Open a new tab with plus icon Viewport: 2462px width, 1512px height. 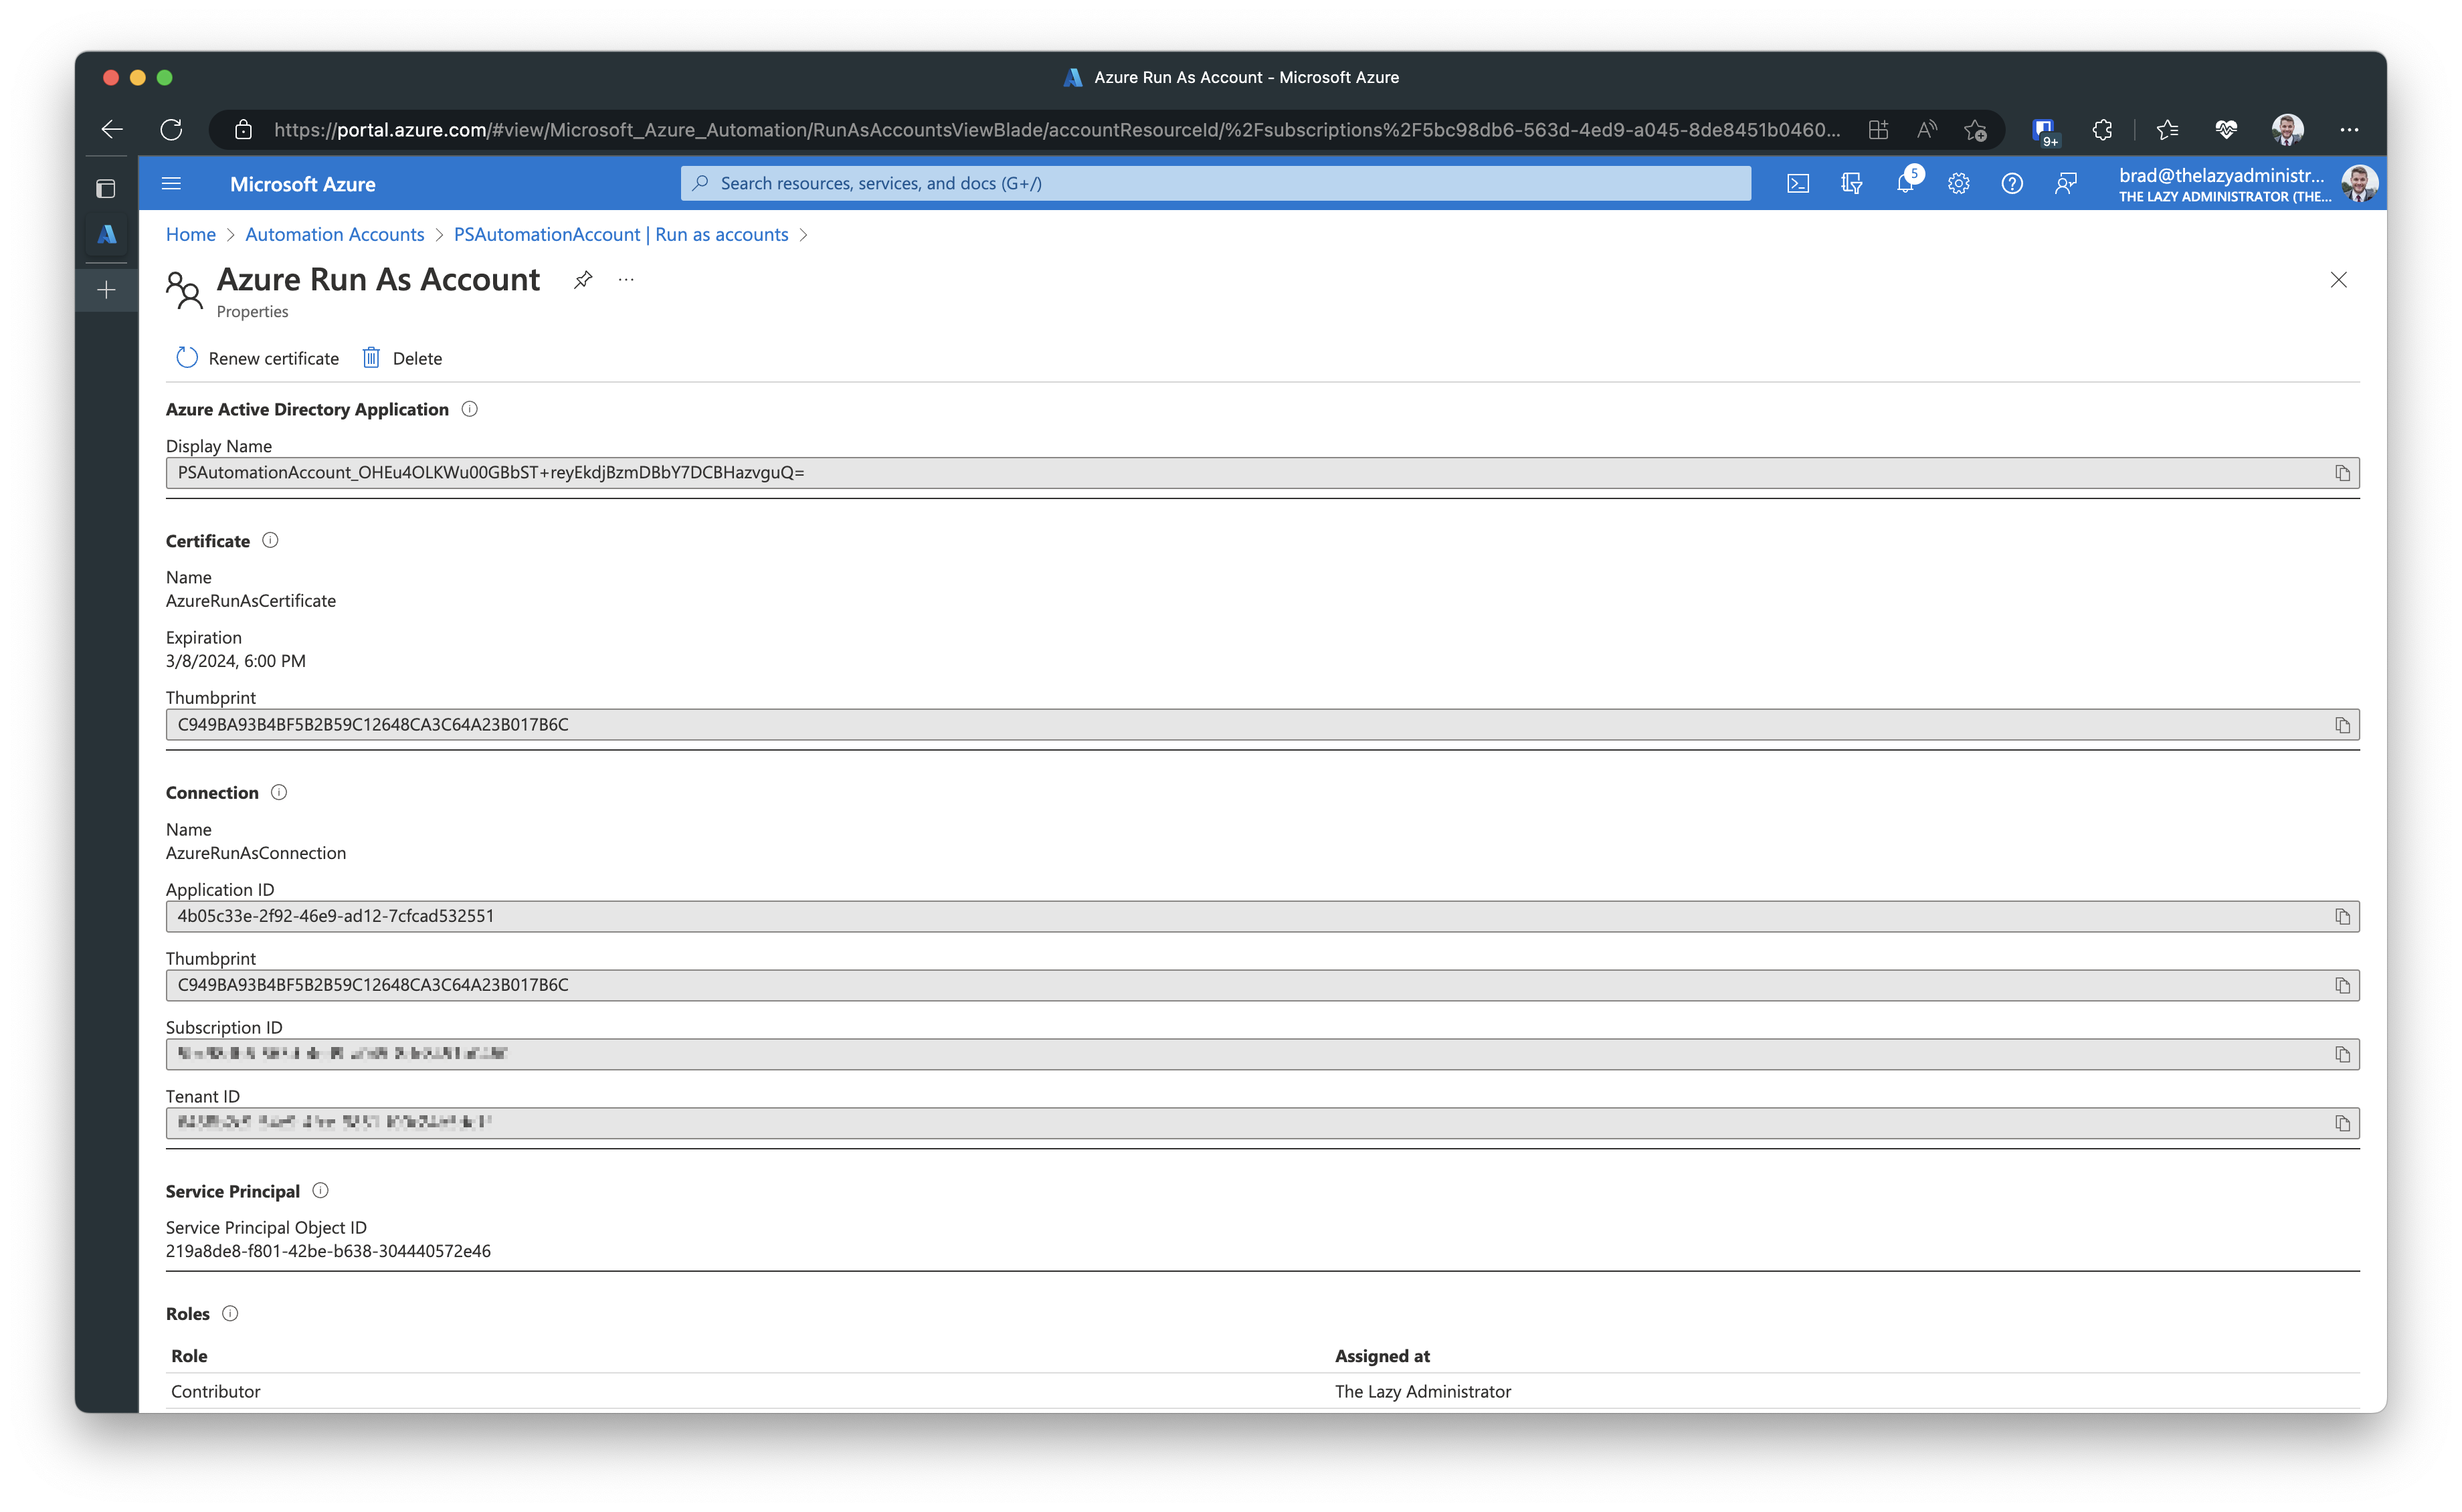[107, 290]
